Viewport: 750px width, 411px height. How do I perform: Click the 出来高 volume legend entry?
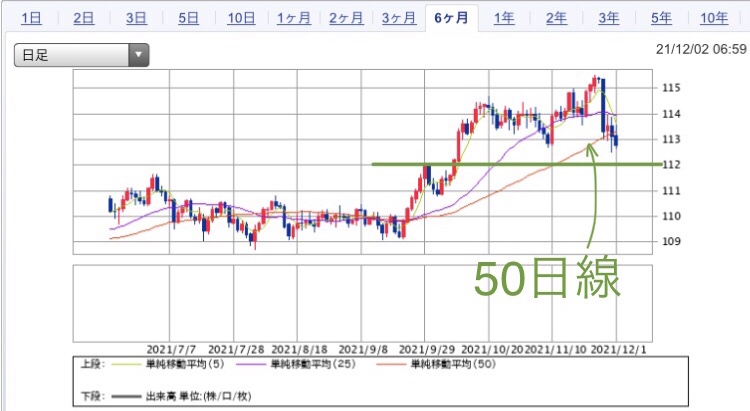[181, 396]
